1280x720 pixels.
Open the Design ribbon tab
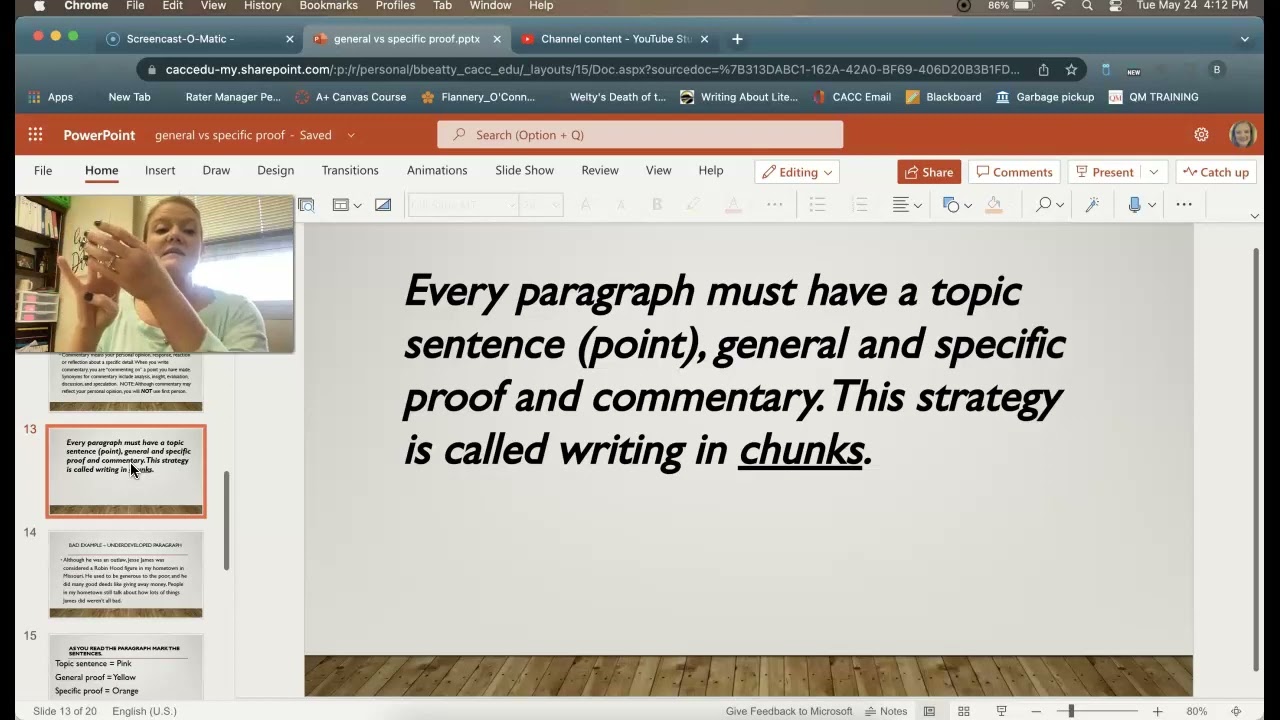[x=275, y=170]
